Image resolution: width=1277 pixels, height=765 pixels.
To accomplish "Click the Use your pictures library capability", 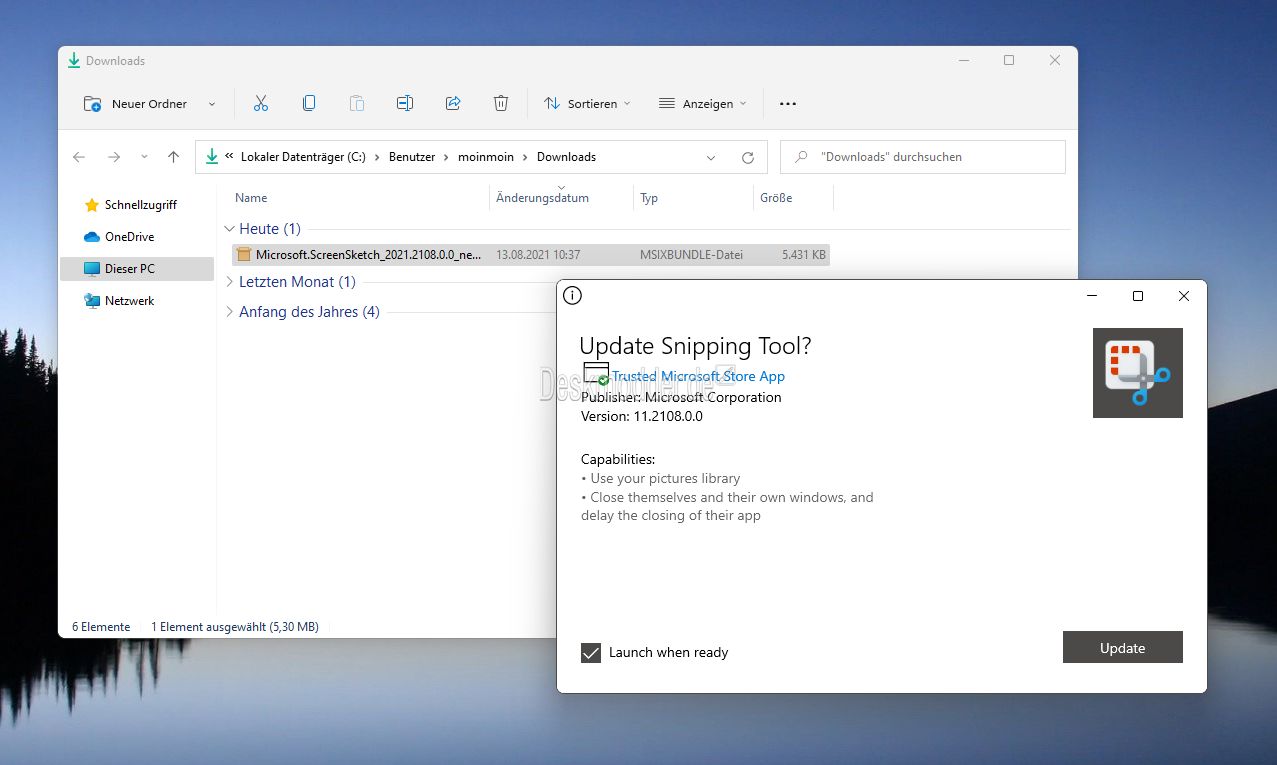I will click(x=661, y=478).
